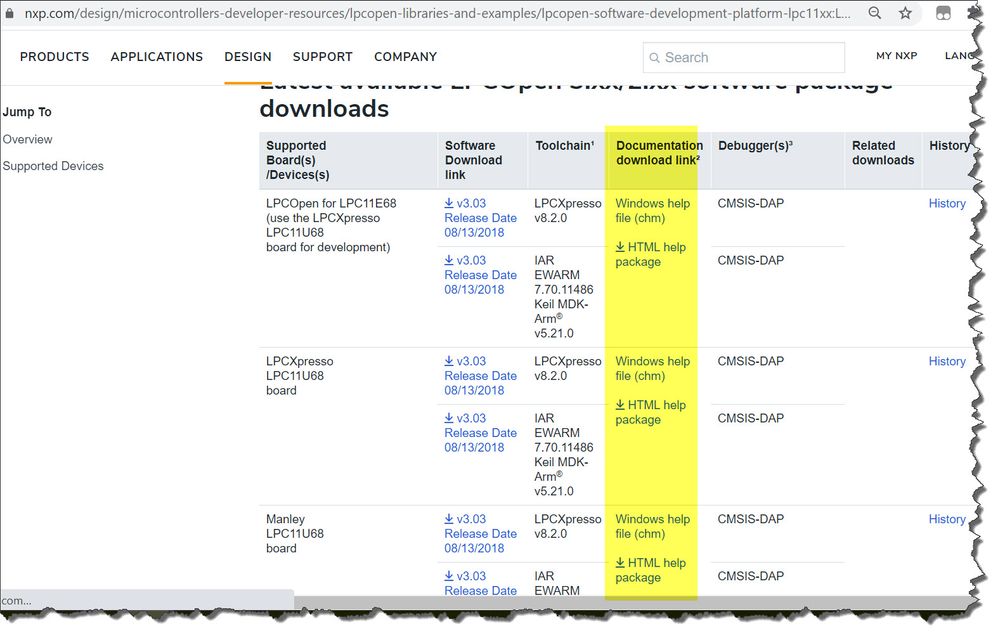This screenshot has width=998, height=635.
Task: Click the browser address bar URL
Action: point(438,13)
